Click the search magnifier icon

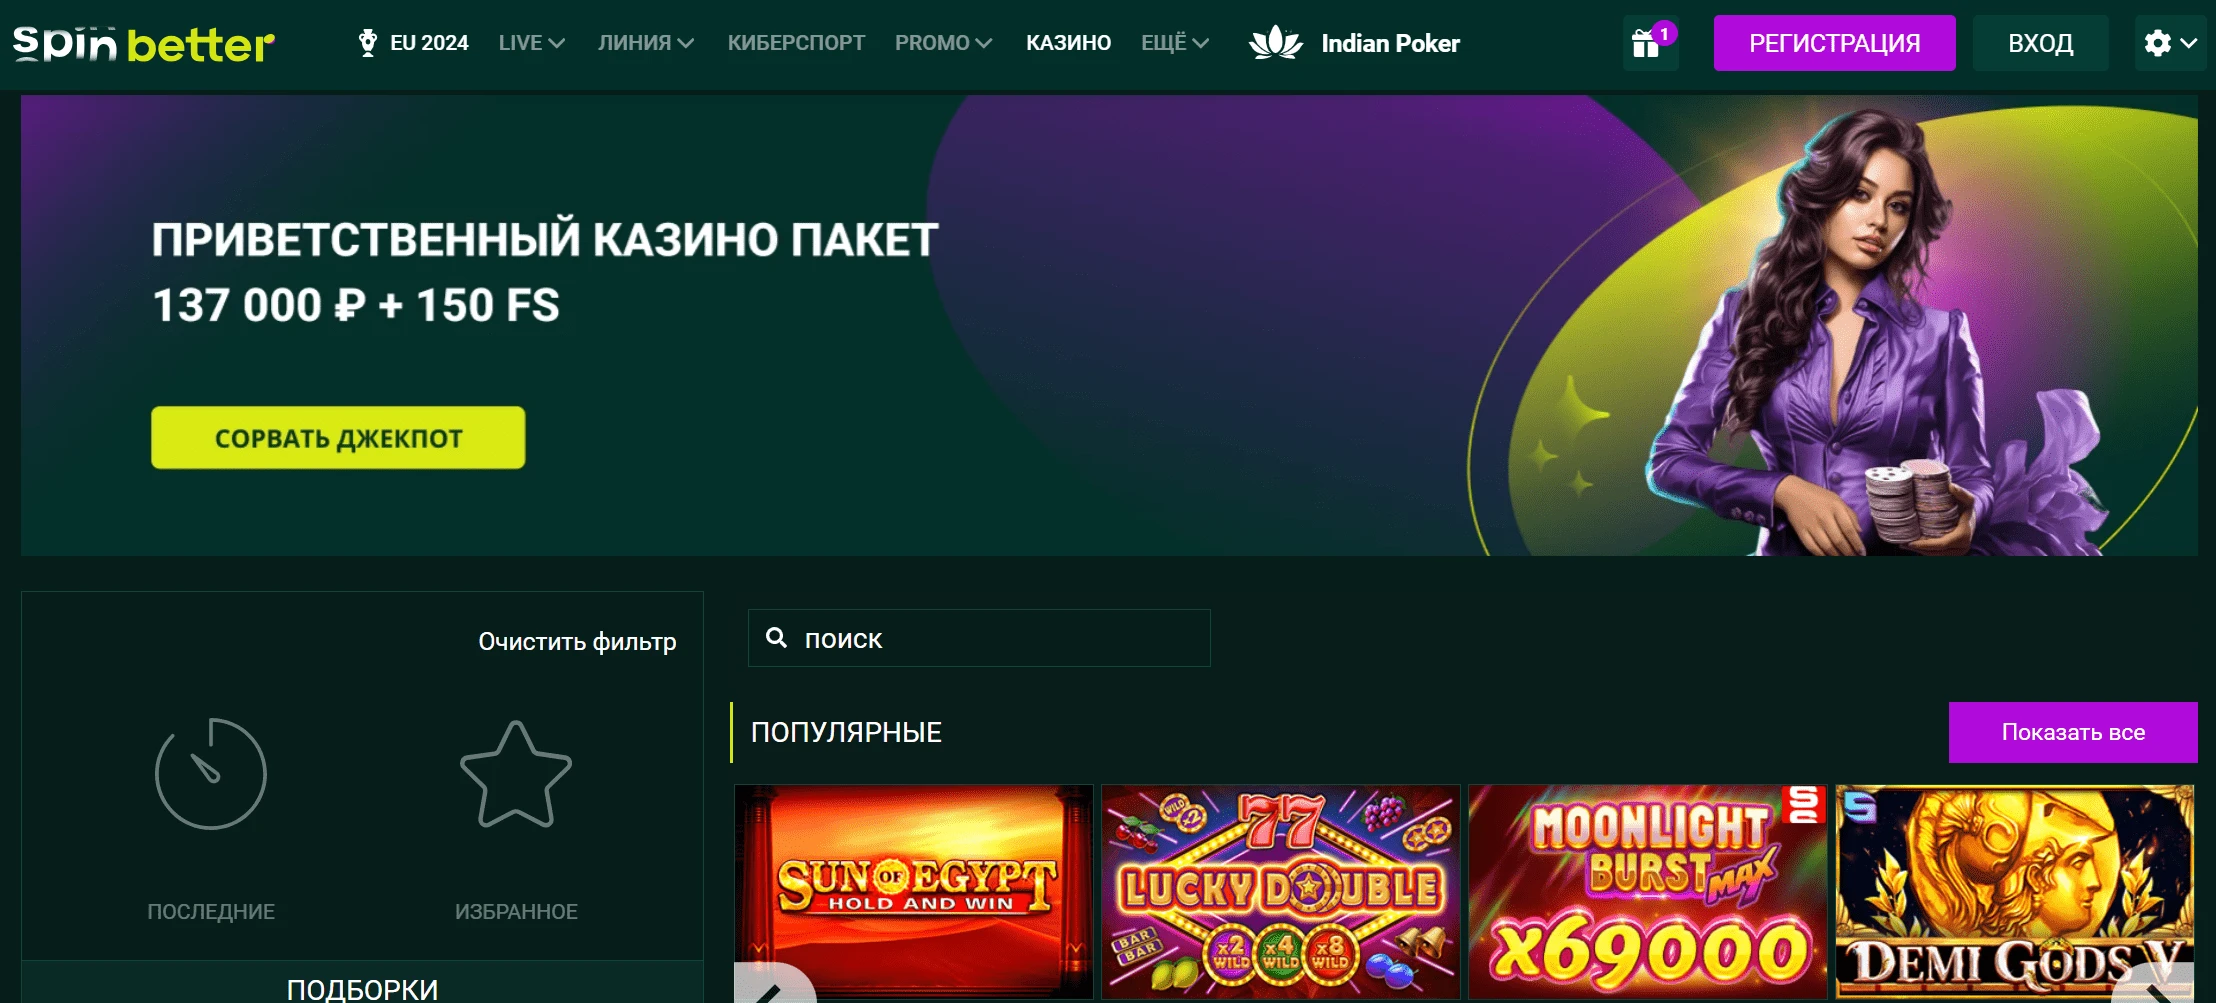coord(776,638)
